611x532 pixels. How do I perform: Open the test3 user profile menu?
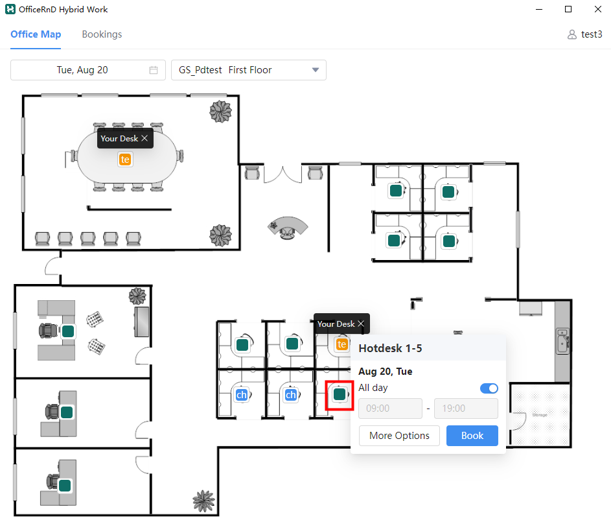pos(585,34)
